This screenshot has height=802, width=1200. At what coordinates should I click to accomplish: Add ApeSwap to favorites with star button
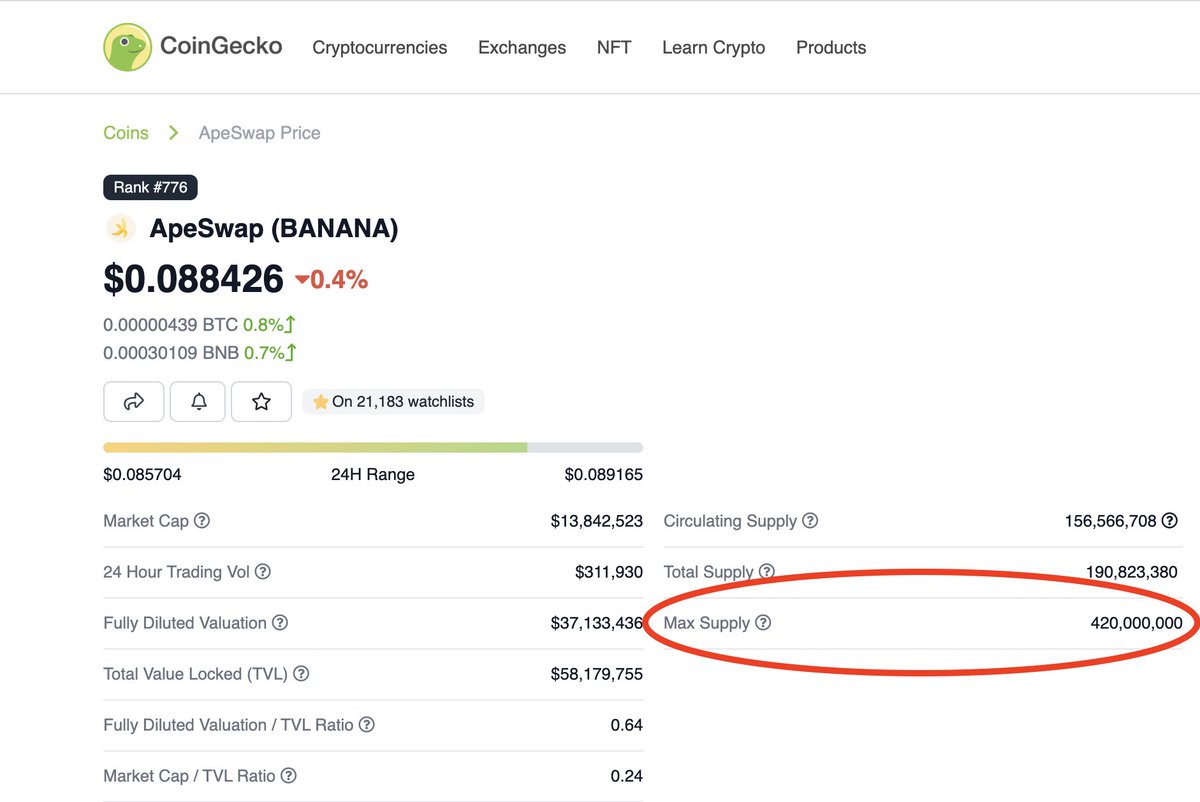261,402
